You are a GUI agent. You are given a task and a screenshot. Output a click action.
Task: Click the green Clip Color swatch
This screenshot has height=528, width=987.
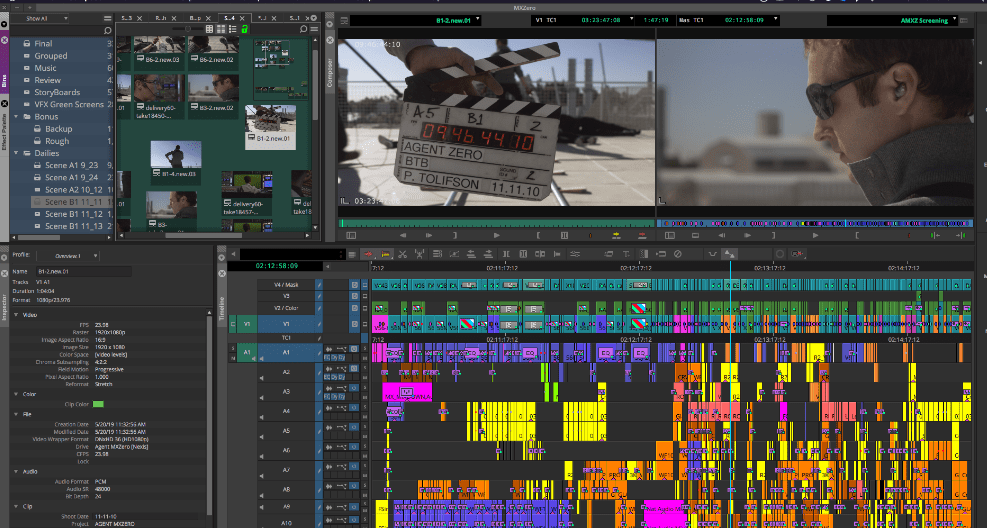(98, 404)
